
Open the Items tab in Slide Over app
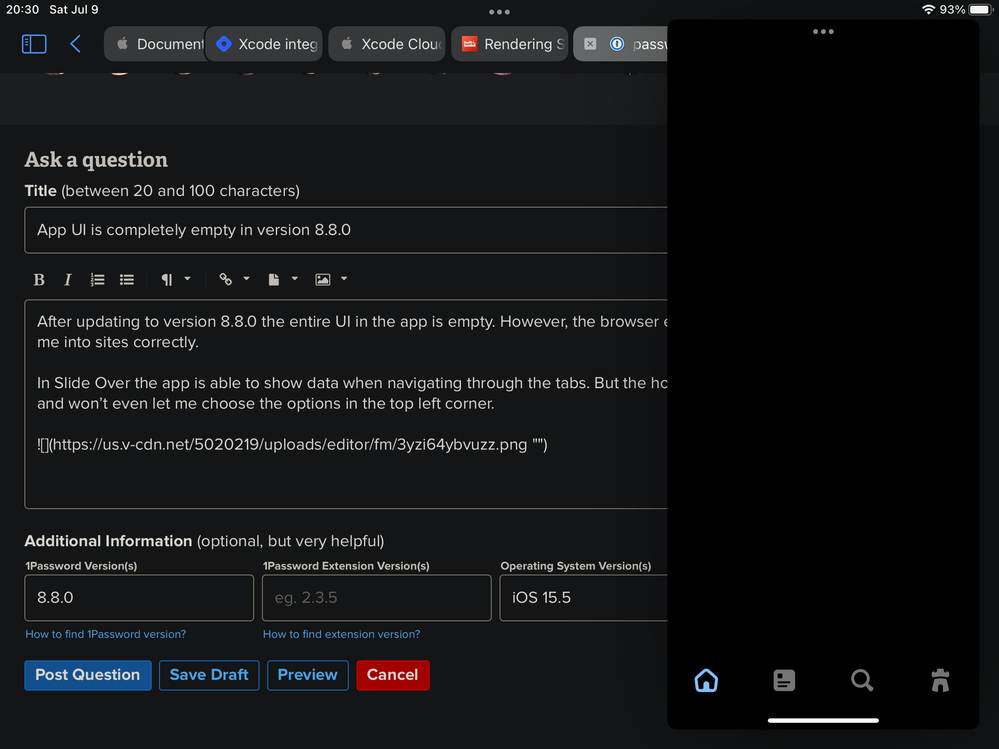click(x=784, y=680)
